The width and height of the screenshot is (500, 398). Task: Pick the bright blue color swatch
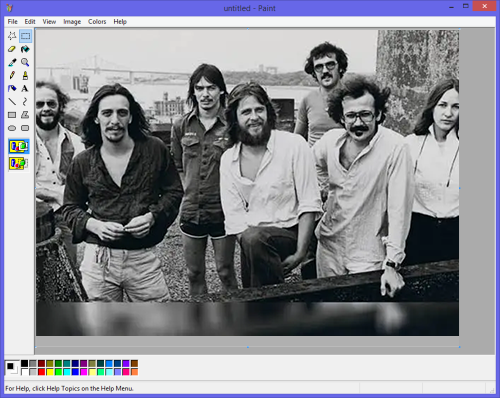pos(75,372)
